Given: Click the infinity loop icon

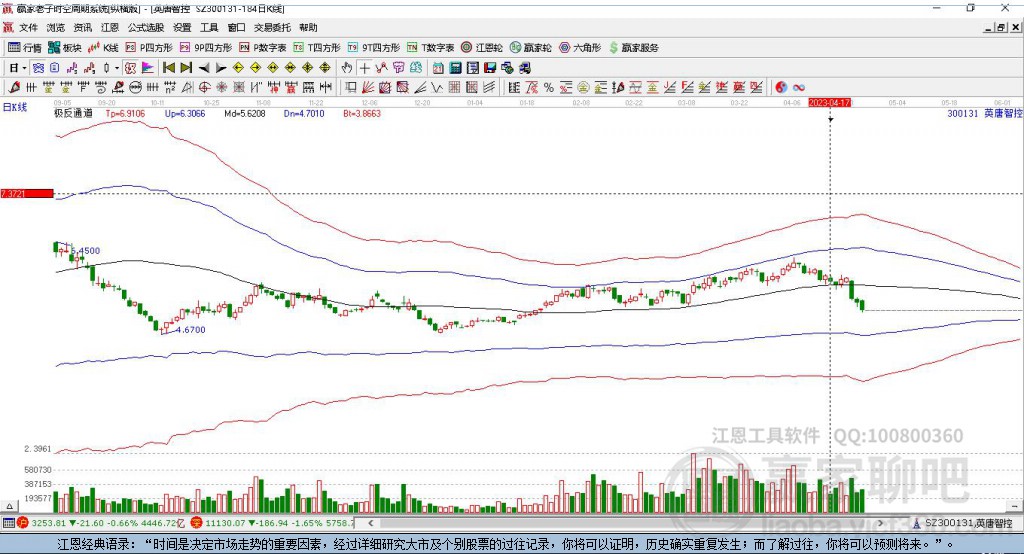Looking at the screenshot, I should coord(799,87).
